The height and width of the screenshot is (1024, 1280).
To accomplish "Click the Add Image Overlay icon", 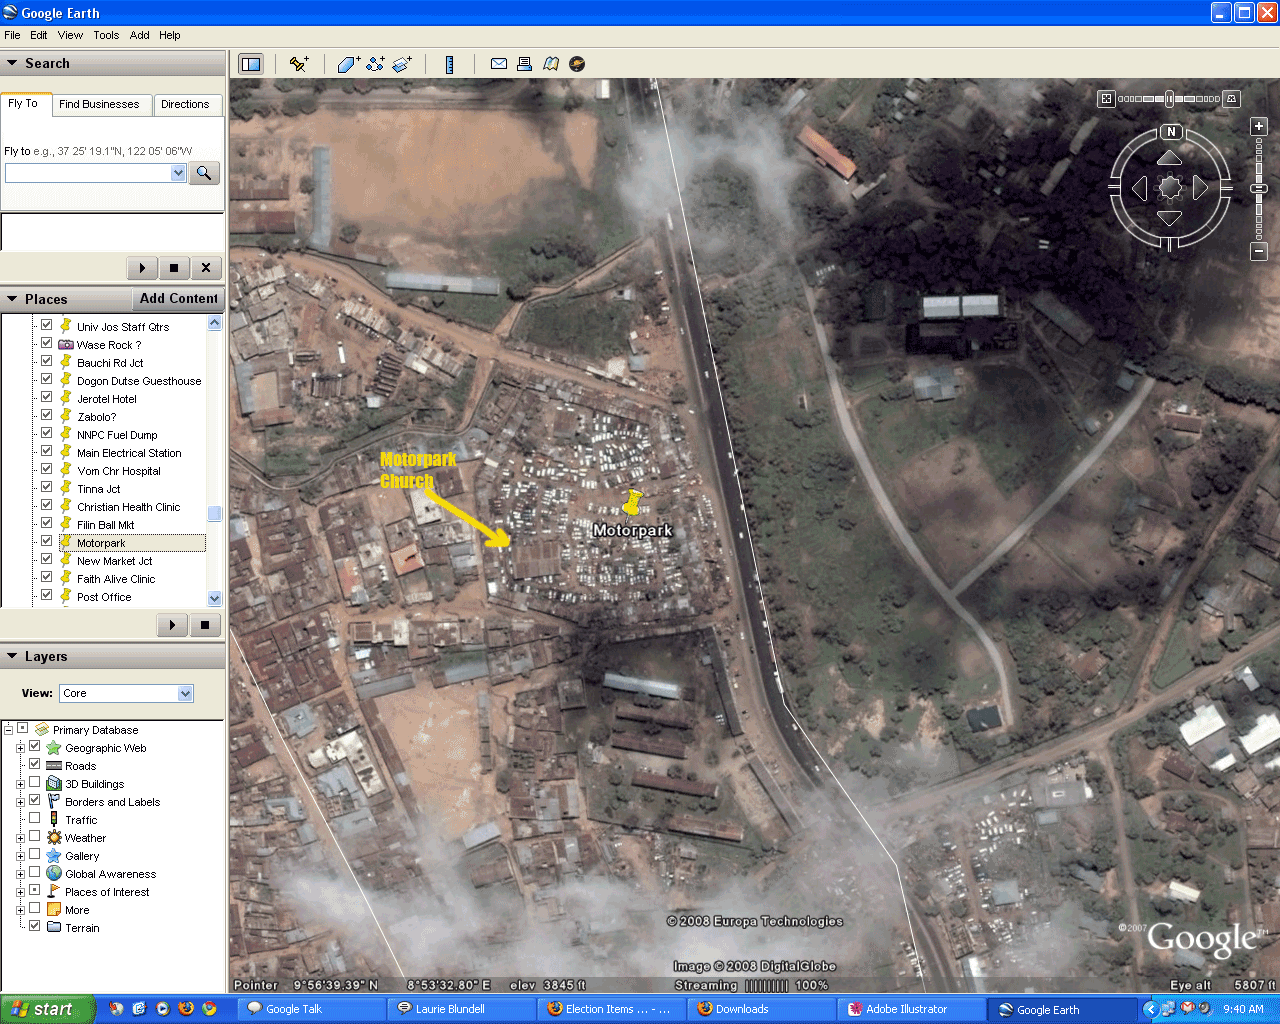I will coord(402,64).
